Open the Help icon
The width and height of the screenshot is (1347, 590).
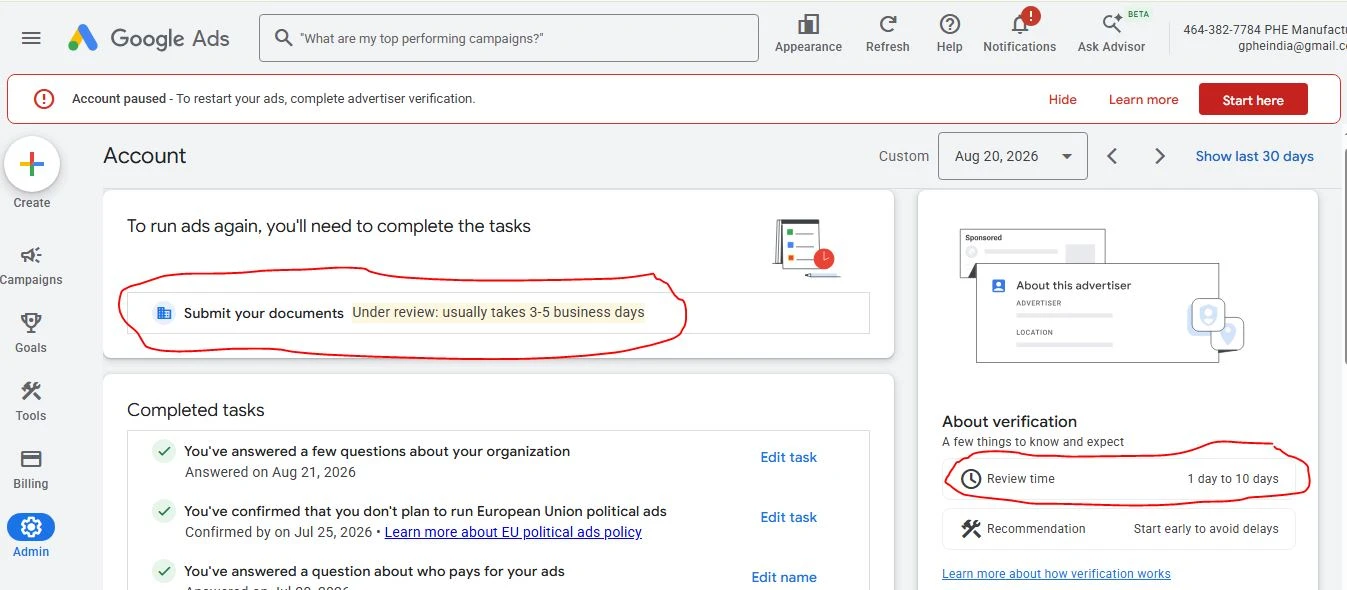(x=950, y=24)
